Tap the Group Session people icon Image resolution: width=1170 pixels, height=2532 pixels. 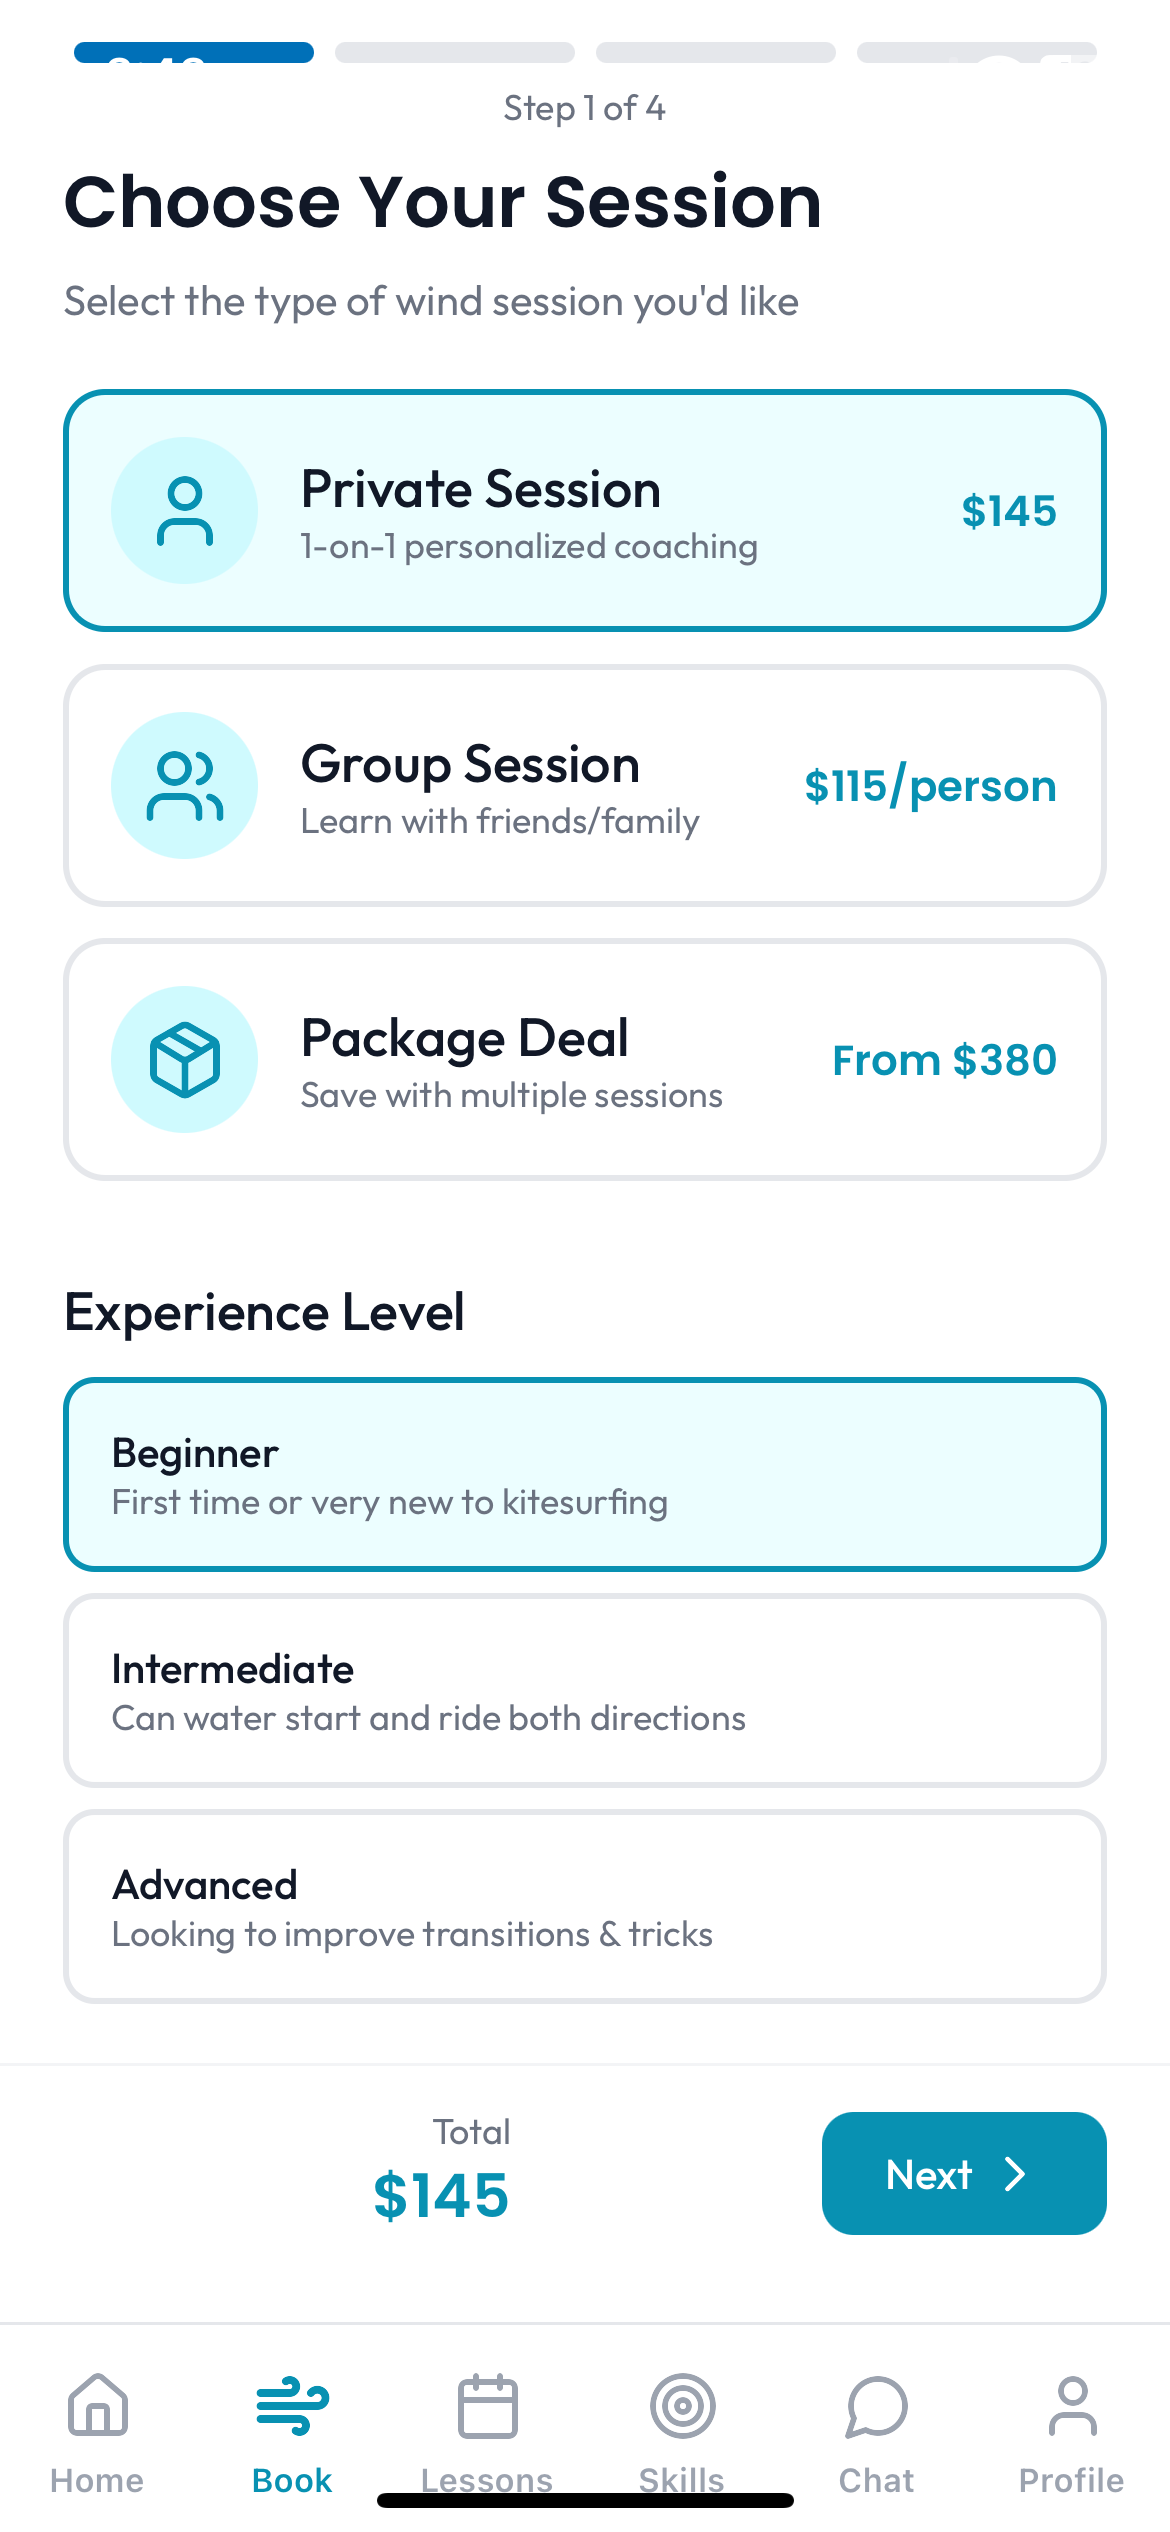coord(185,786)
